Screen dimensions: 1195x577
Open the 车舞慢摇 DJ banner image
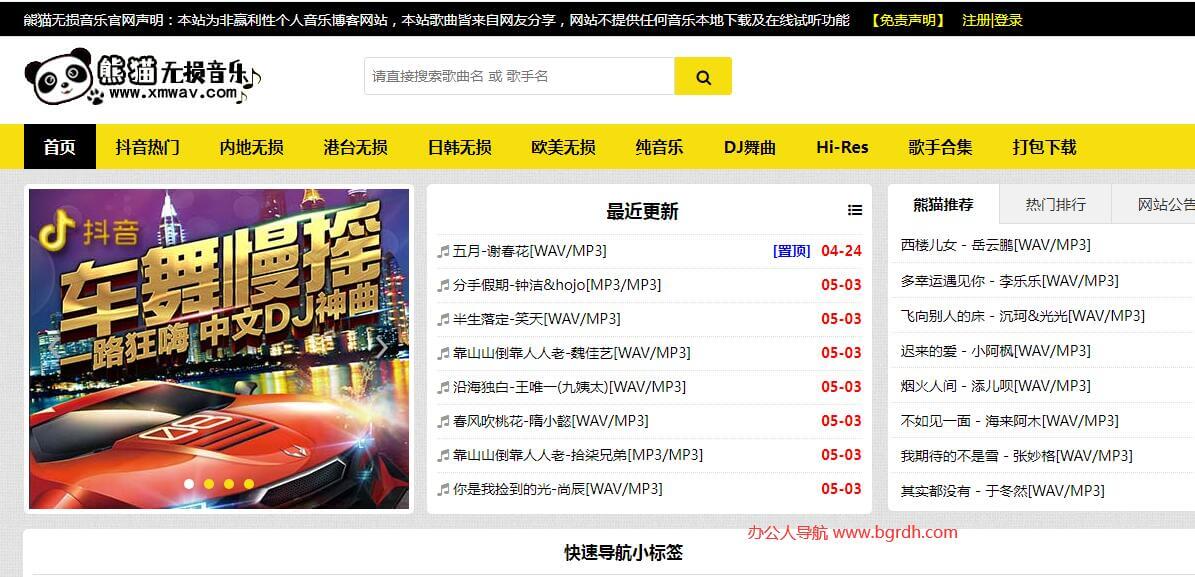tap(218, 330)
